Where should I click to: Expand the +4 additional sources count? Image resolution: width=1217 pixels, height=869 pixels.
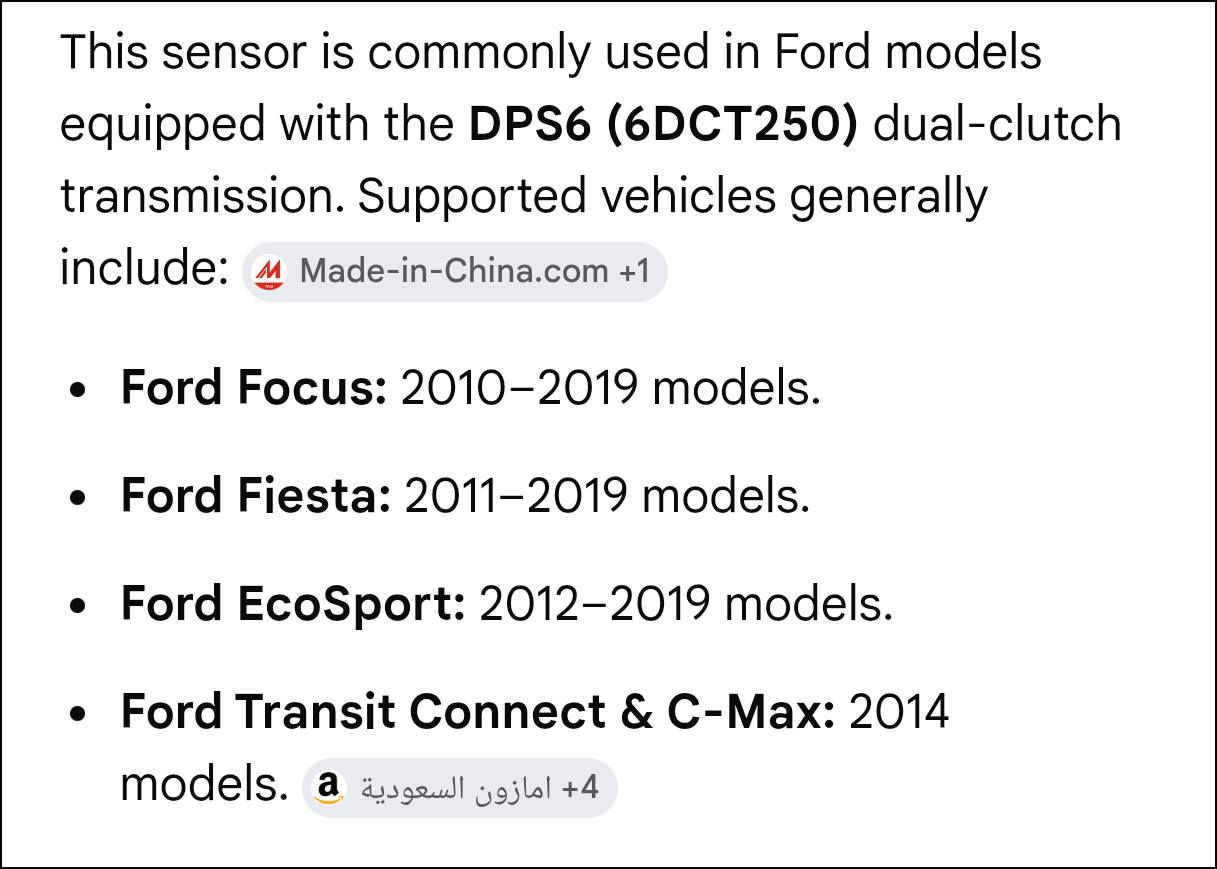click(580, 788)
